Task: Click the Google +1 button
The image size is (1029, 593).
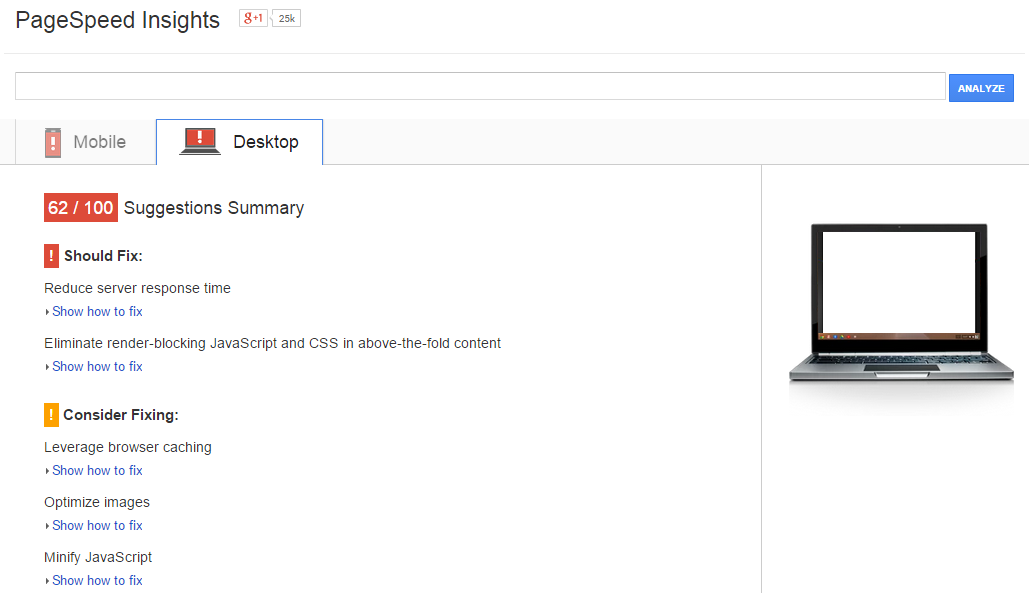Action: click(x=253, y=18)
